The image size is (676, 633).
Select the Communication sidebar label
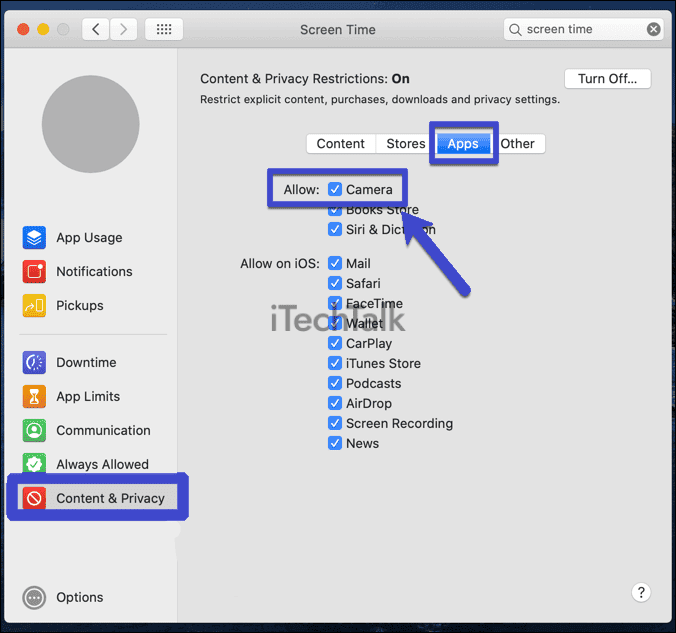(103, 430)
